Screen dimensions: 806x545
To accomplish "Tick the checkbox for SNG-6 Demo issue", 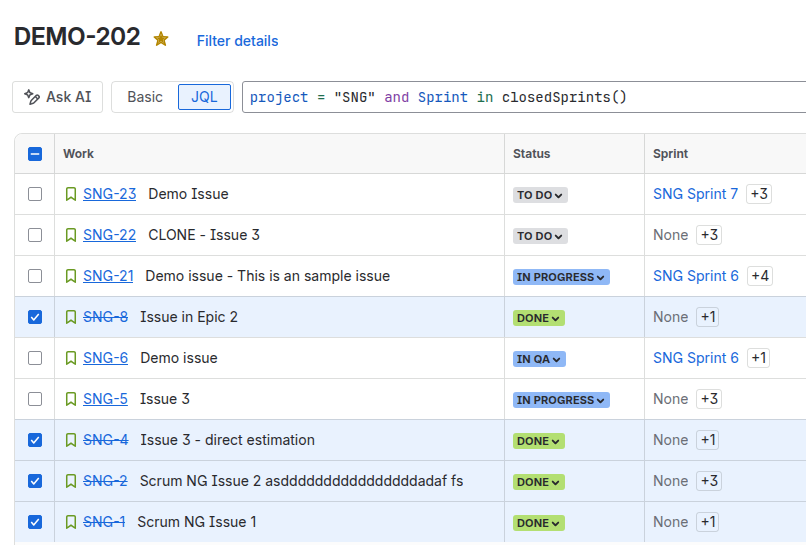I will [x=35, y=358].
